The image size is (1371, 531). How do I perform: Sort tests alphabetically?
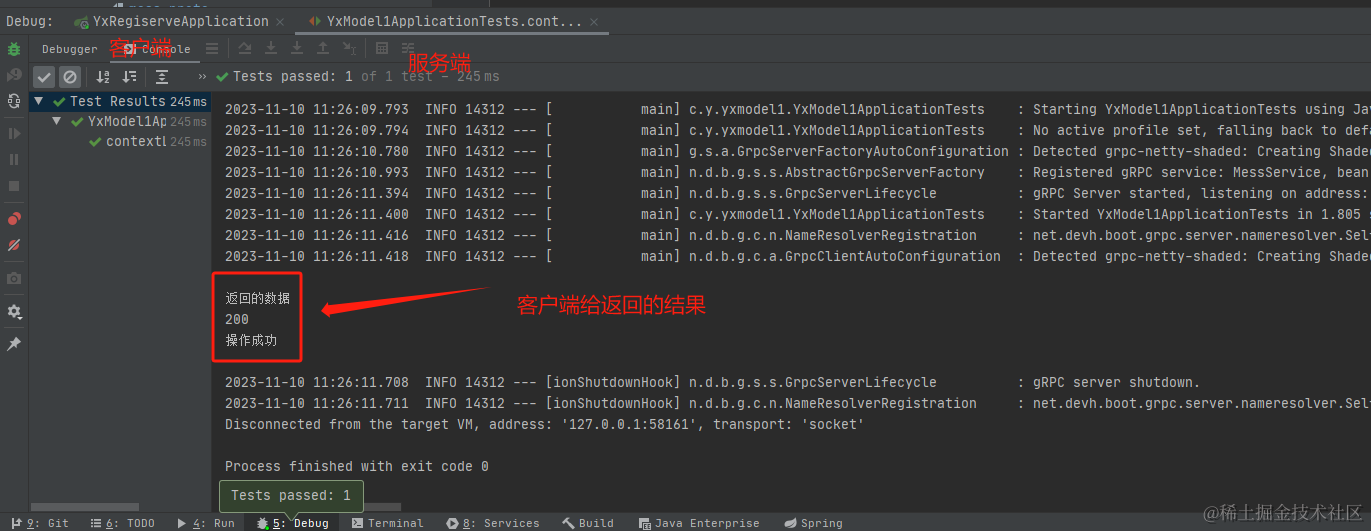tap(102, 76)
